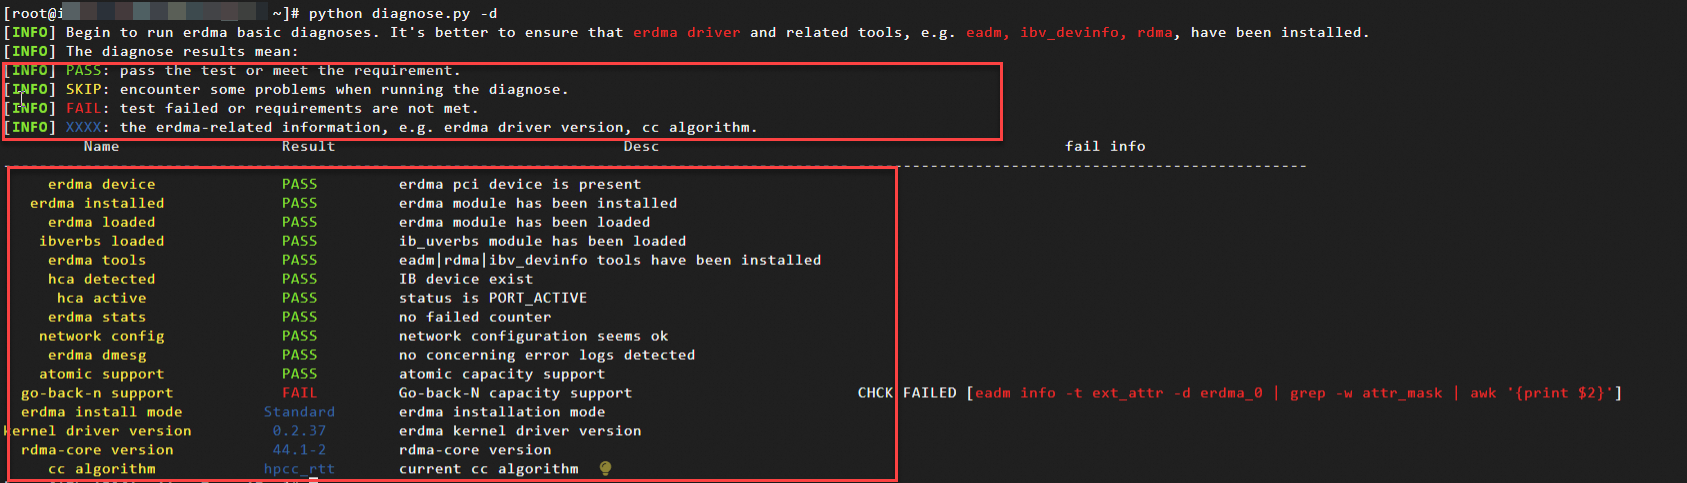Screen dimensions: 1687x483
Task: Click the red FAIL result for go-back-n support
Action: point(299,393)
